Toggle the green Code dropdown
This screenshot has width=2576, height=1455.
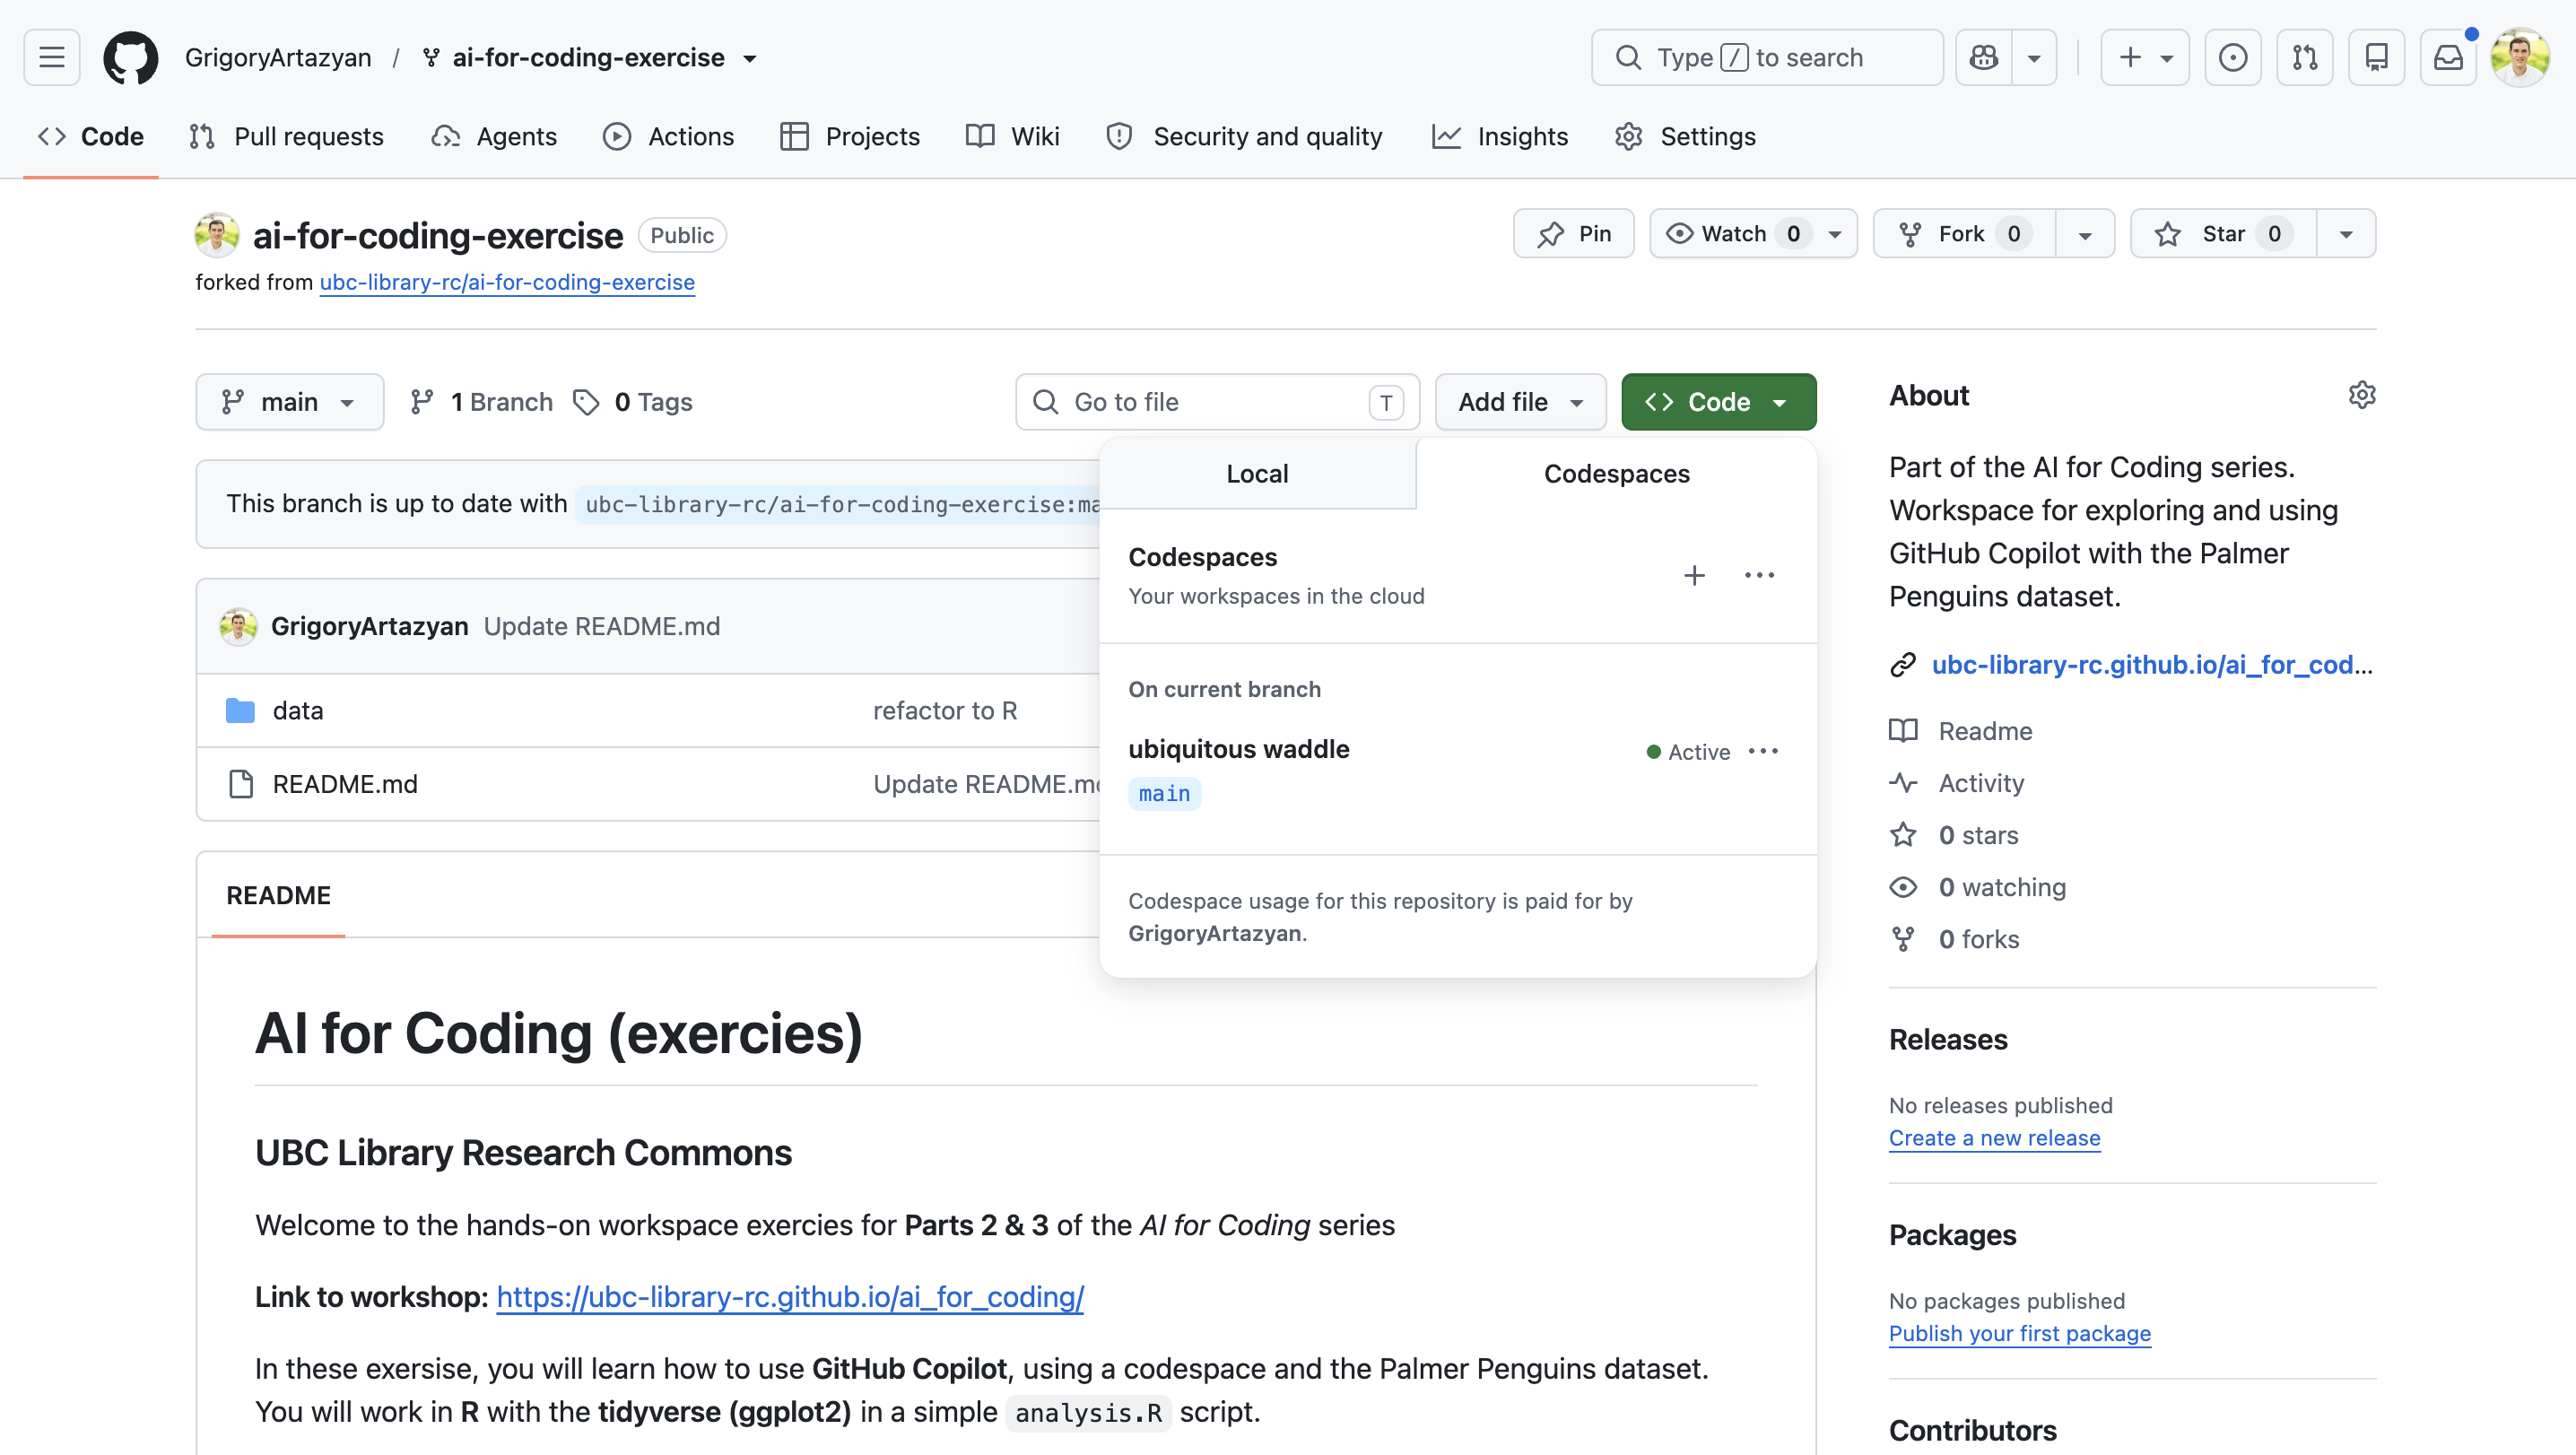click(1718, 402)
